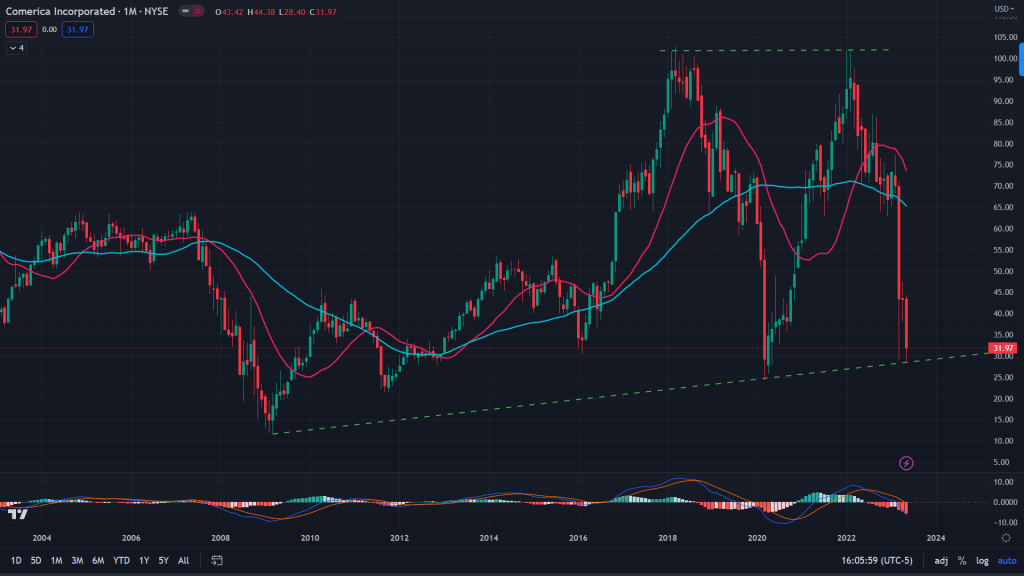Select the 1D time range

[x=16, y=561]
